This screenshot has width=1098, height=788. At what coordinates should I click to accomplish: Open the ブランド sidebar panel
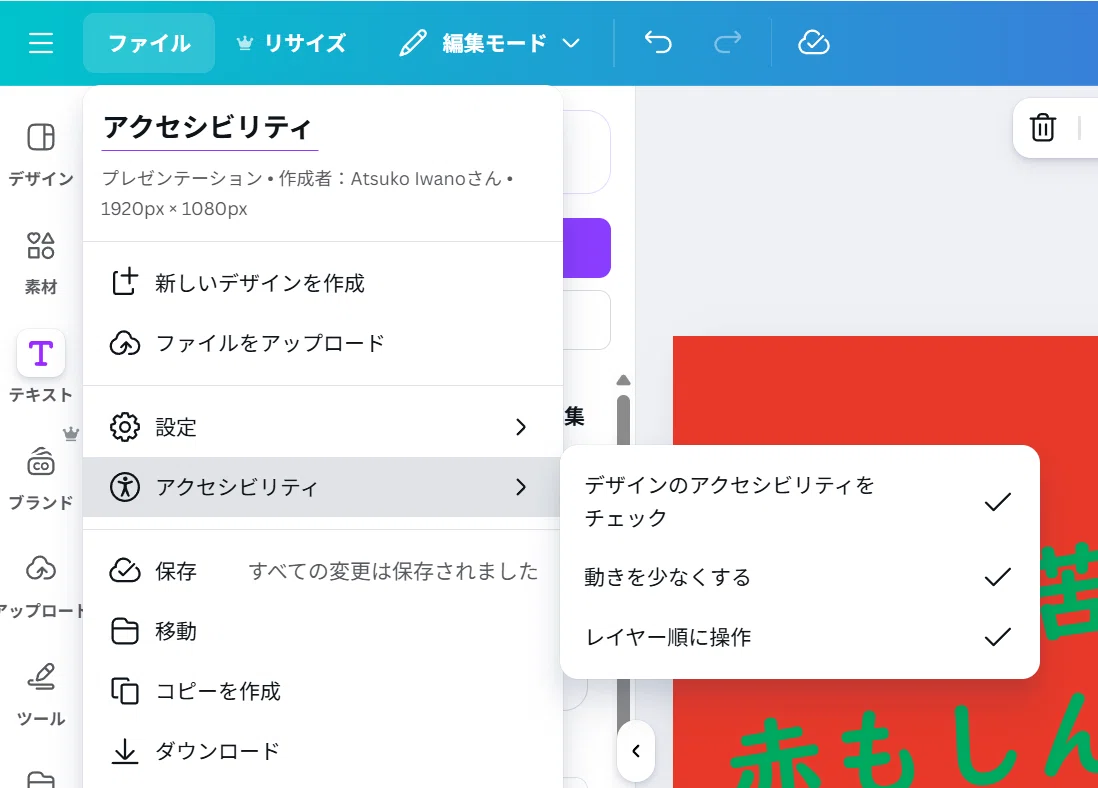(41, 478)
